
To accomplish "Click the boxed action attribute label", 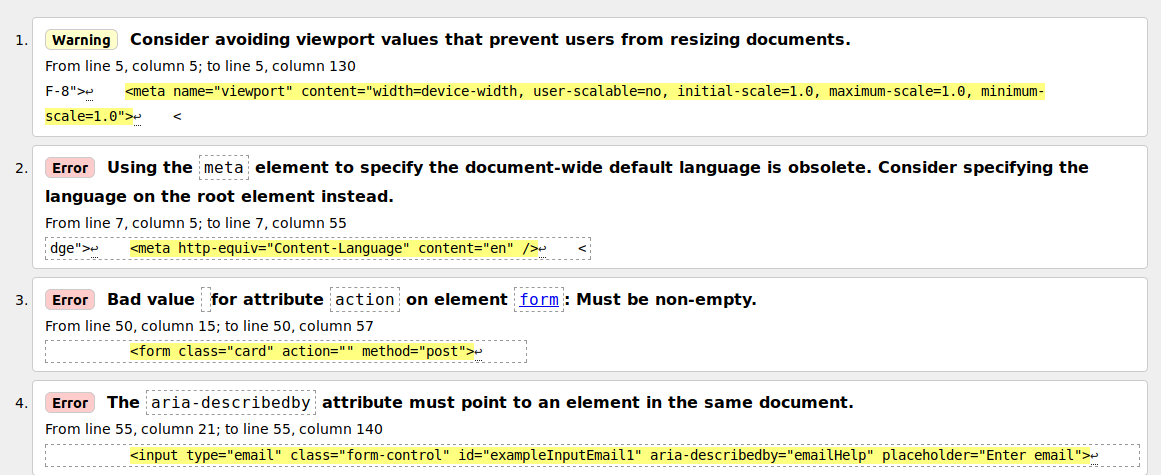I will point(365,299).
